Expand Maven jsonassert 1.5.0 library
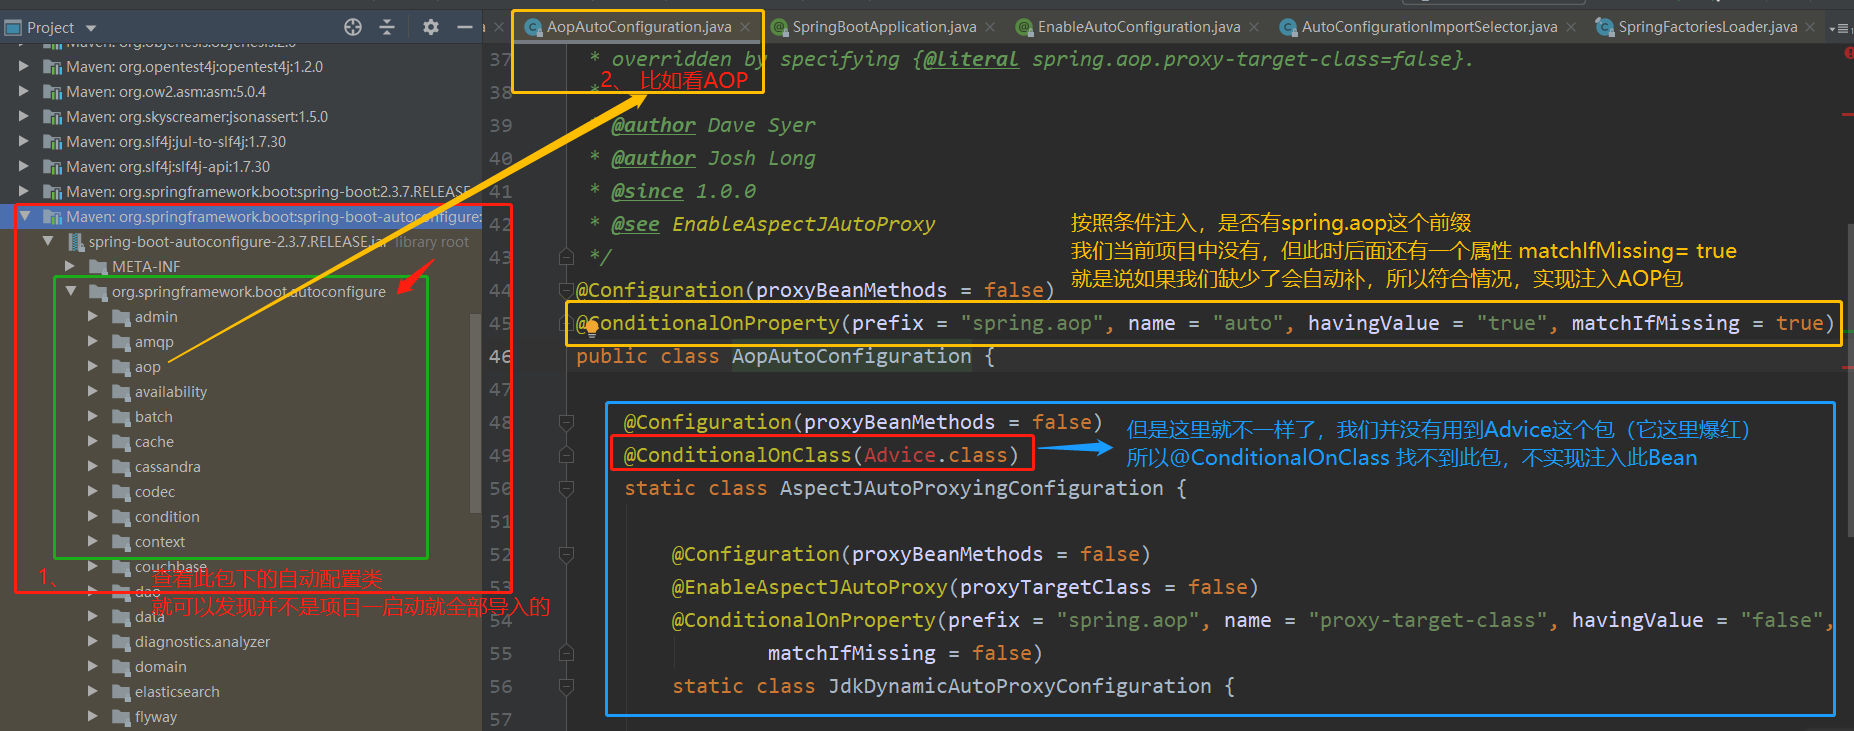The height and width of the screenshot is (731, 1854). pos(23,116)
